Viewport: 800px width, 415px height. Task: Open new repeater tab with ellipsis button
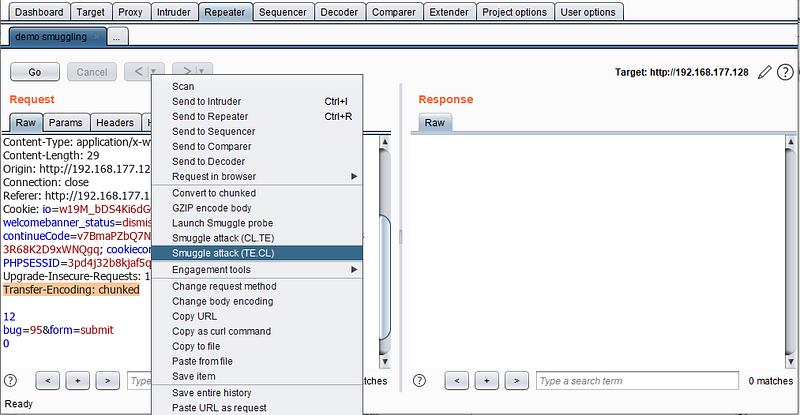(117, 37)
